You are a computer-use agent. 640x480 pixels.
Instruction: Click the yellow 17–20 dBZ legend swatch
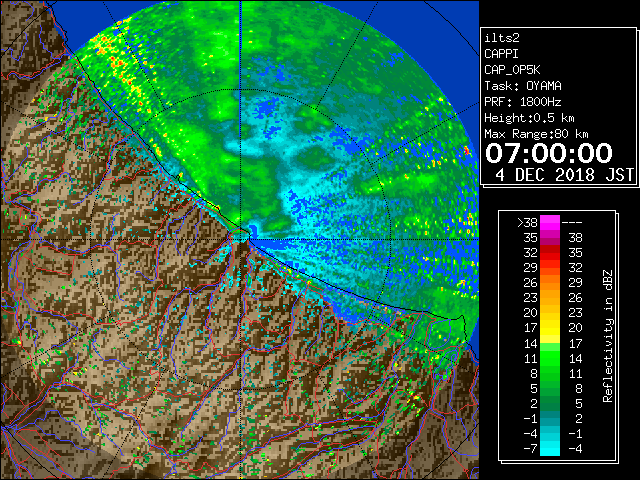(550, 328)
